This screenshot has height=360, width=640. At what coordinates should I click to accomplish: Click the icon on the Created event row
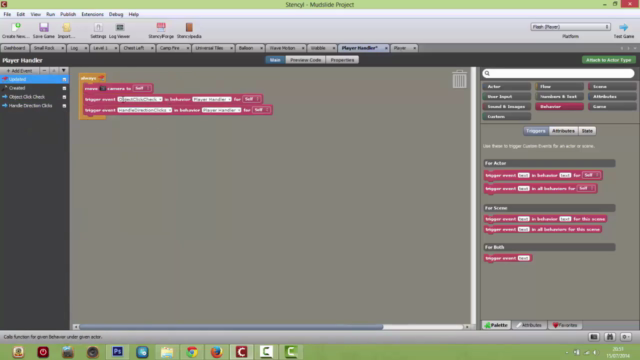tap(5, 88)
